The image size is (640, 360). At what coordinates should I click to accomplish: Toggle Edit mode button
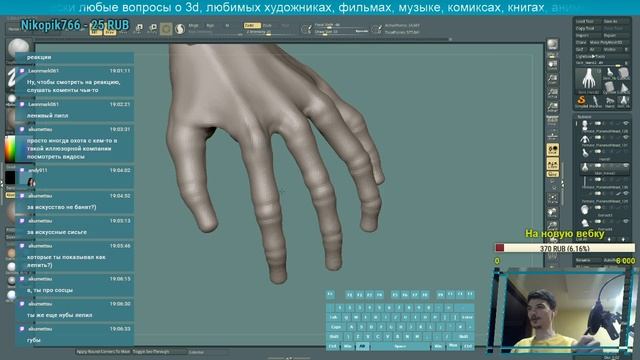[95, 31]
